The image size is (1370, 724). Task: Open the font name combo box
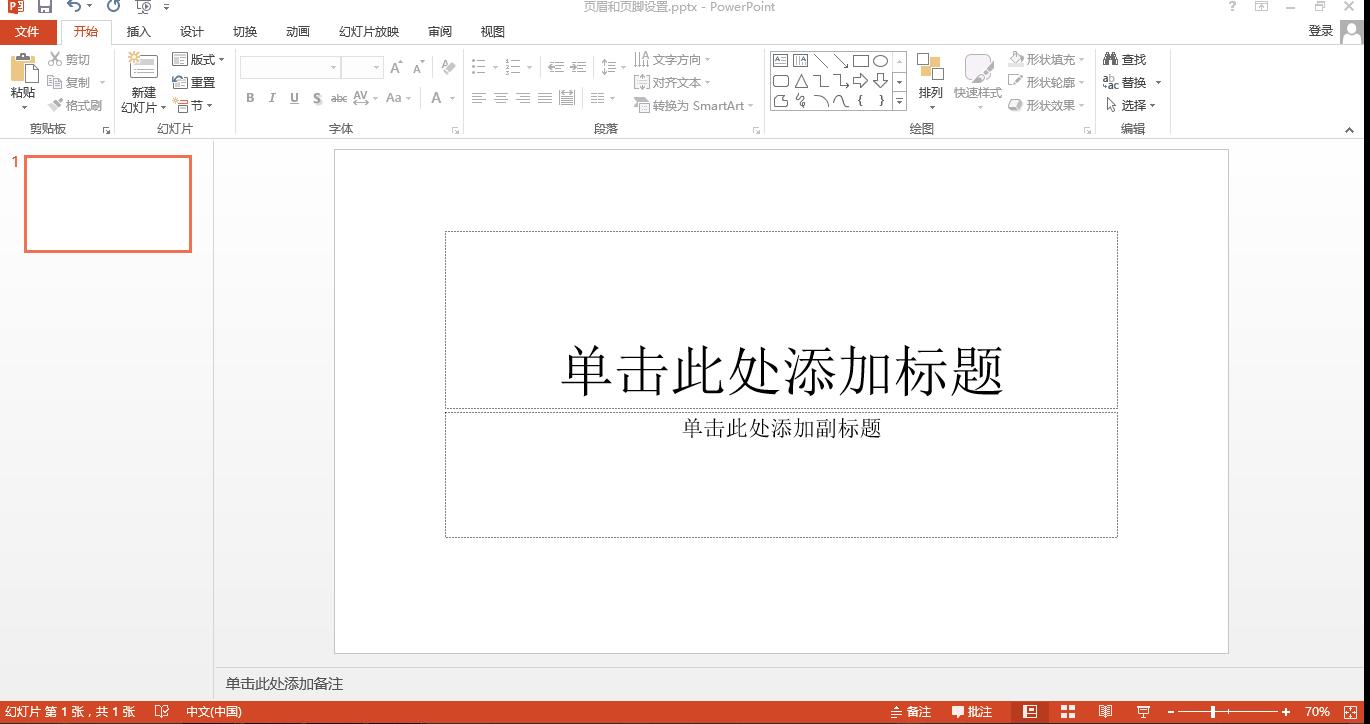pos(290,68)
